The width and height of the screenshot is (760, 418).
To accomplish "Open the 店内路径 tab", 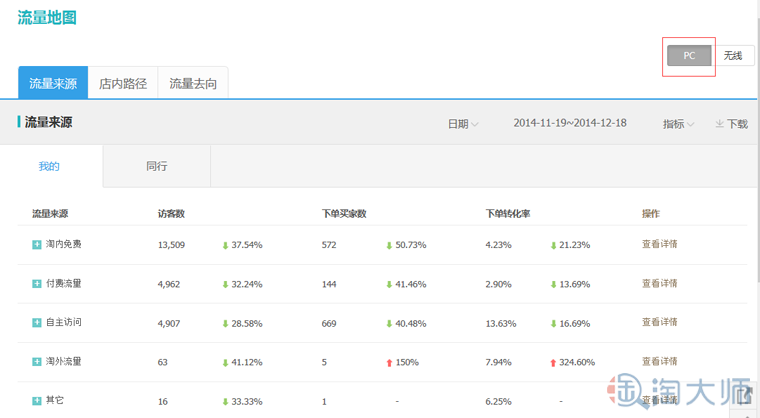I will pyautogui.click(x=123, y=83).
